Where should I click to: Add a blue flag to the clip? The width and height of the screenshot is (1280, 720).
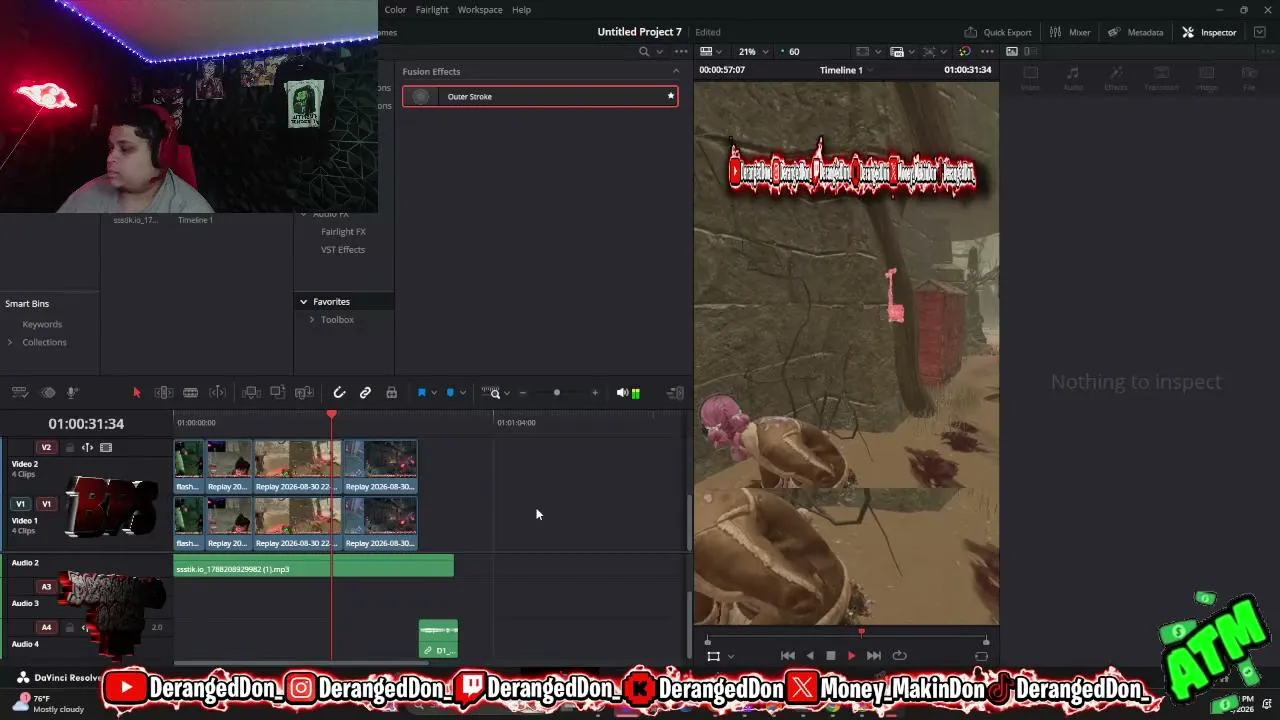[421, 393]
